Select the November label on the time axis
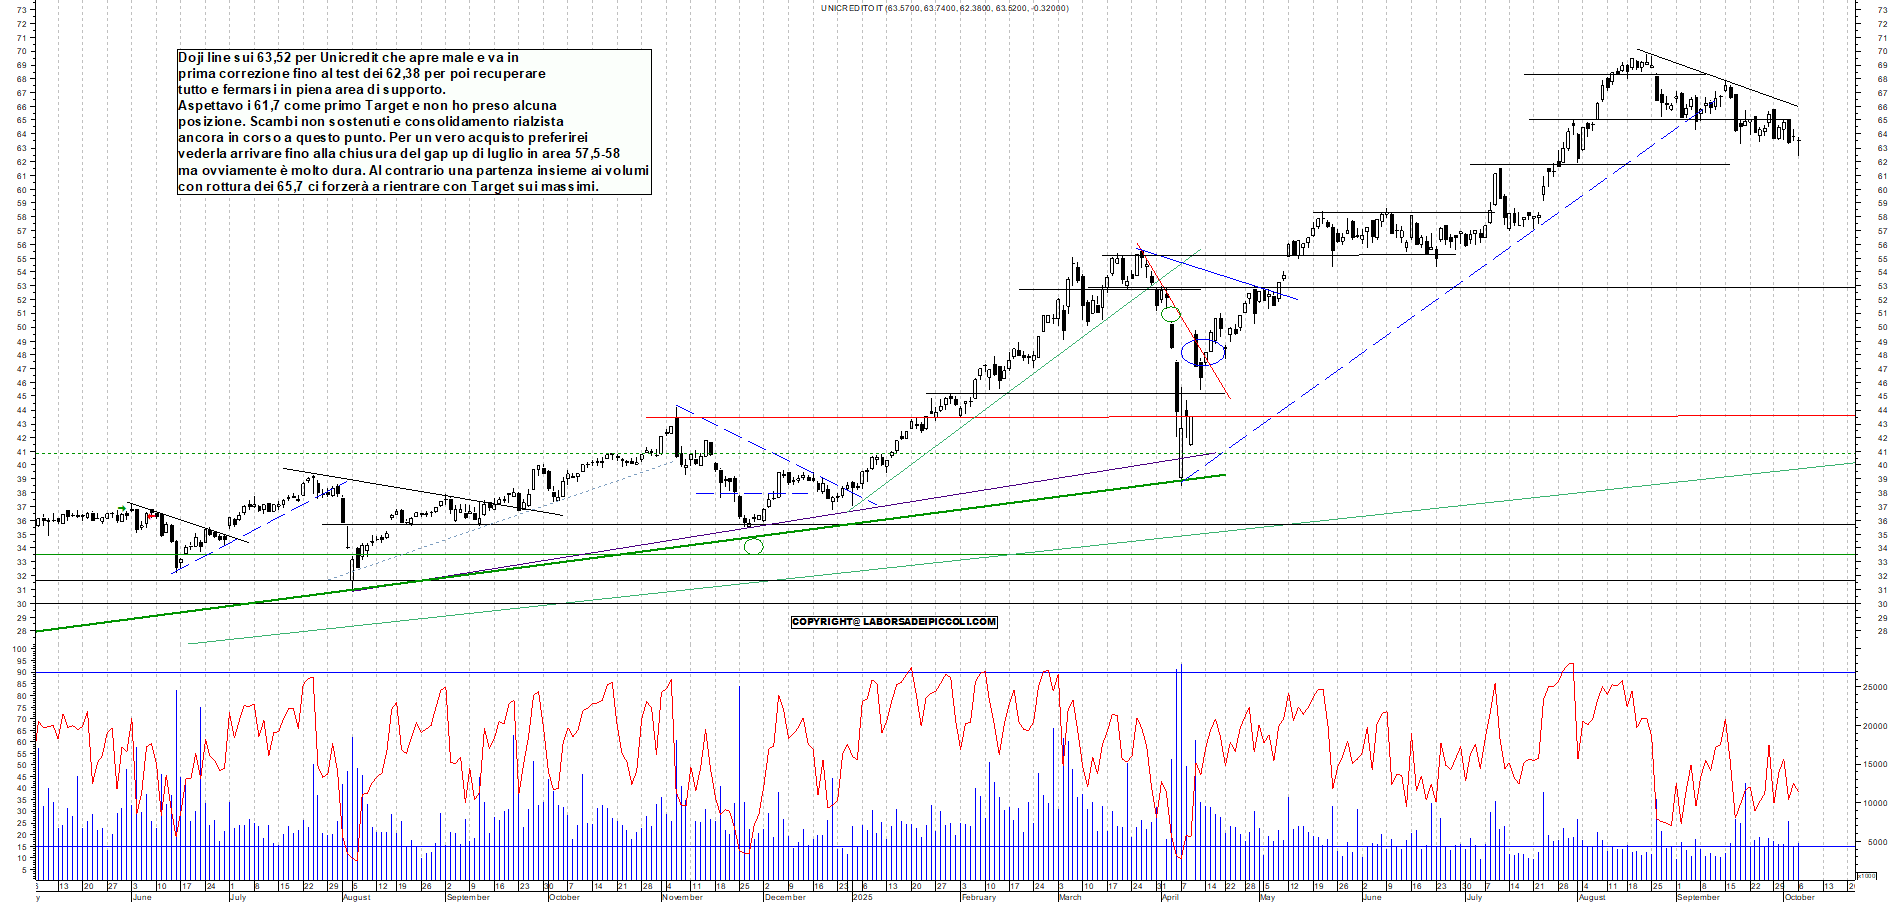The image size is (1890, 902). 682,897
